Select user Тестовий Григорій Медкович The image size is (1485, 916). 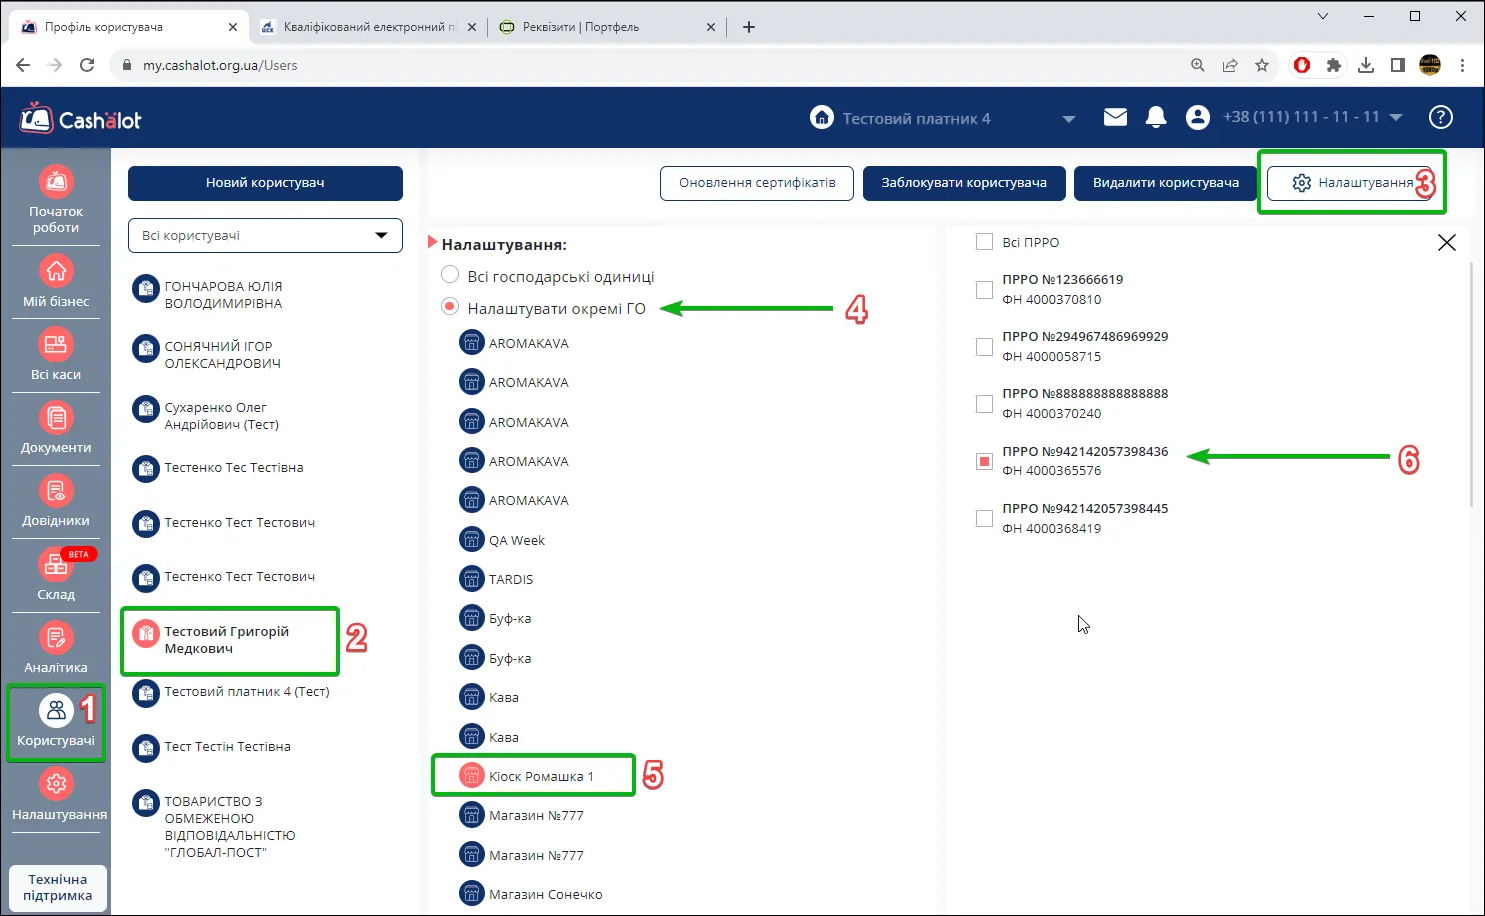230,640
